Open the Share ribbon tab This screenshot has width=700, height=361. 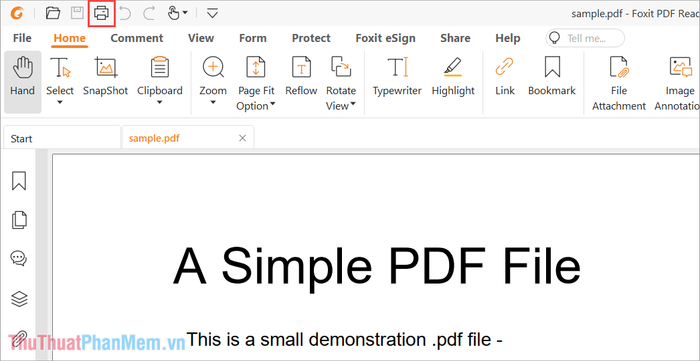(x=455, y=38)
